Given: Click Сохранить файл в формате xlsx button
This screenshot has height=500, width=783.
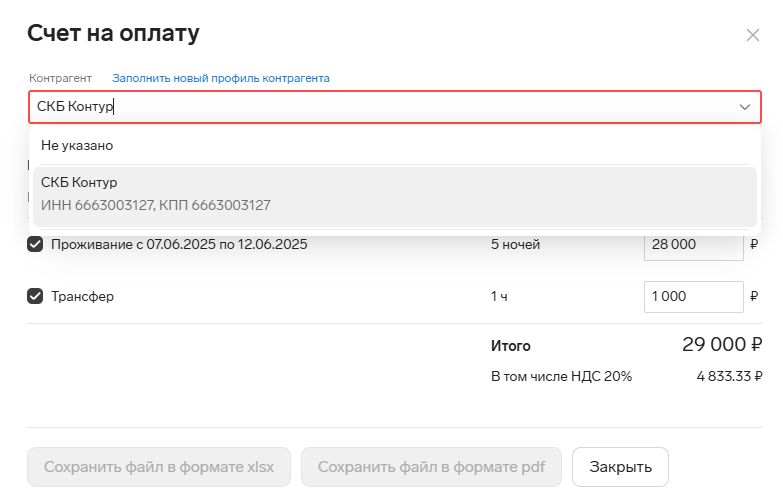Looking at the screenshot, I should tap(159, 467).
